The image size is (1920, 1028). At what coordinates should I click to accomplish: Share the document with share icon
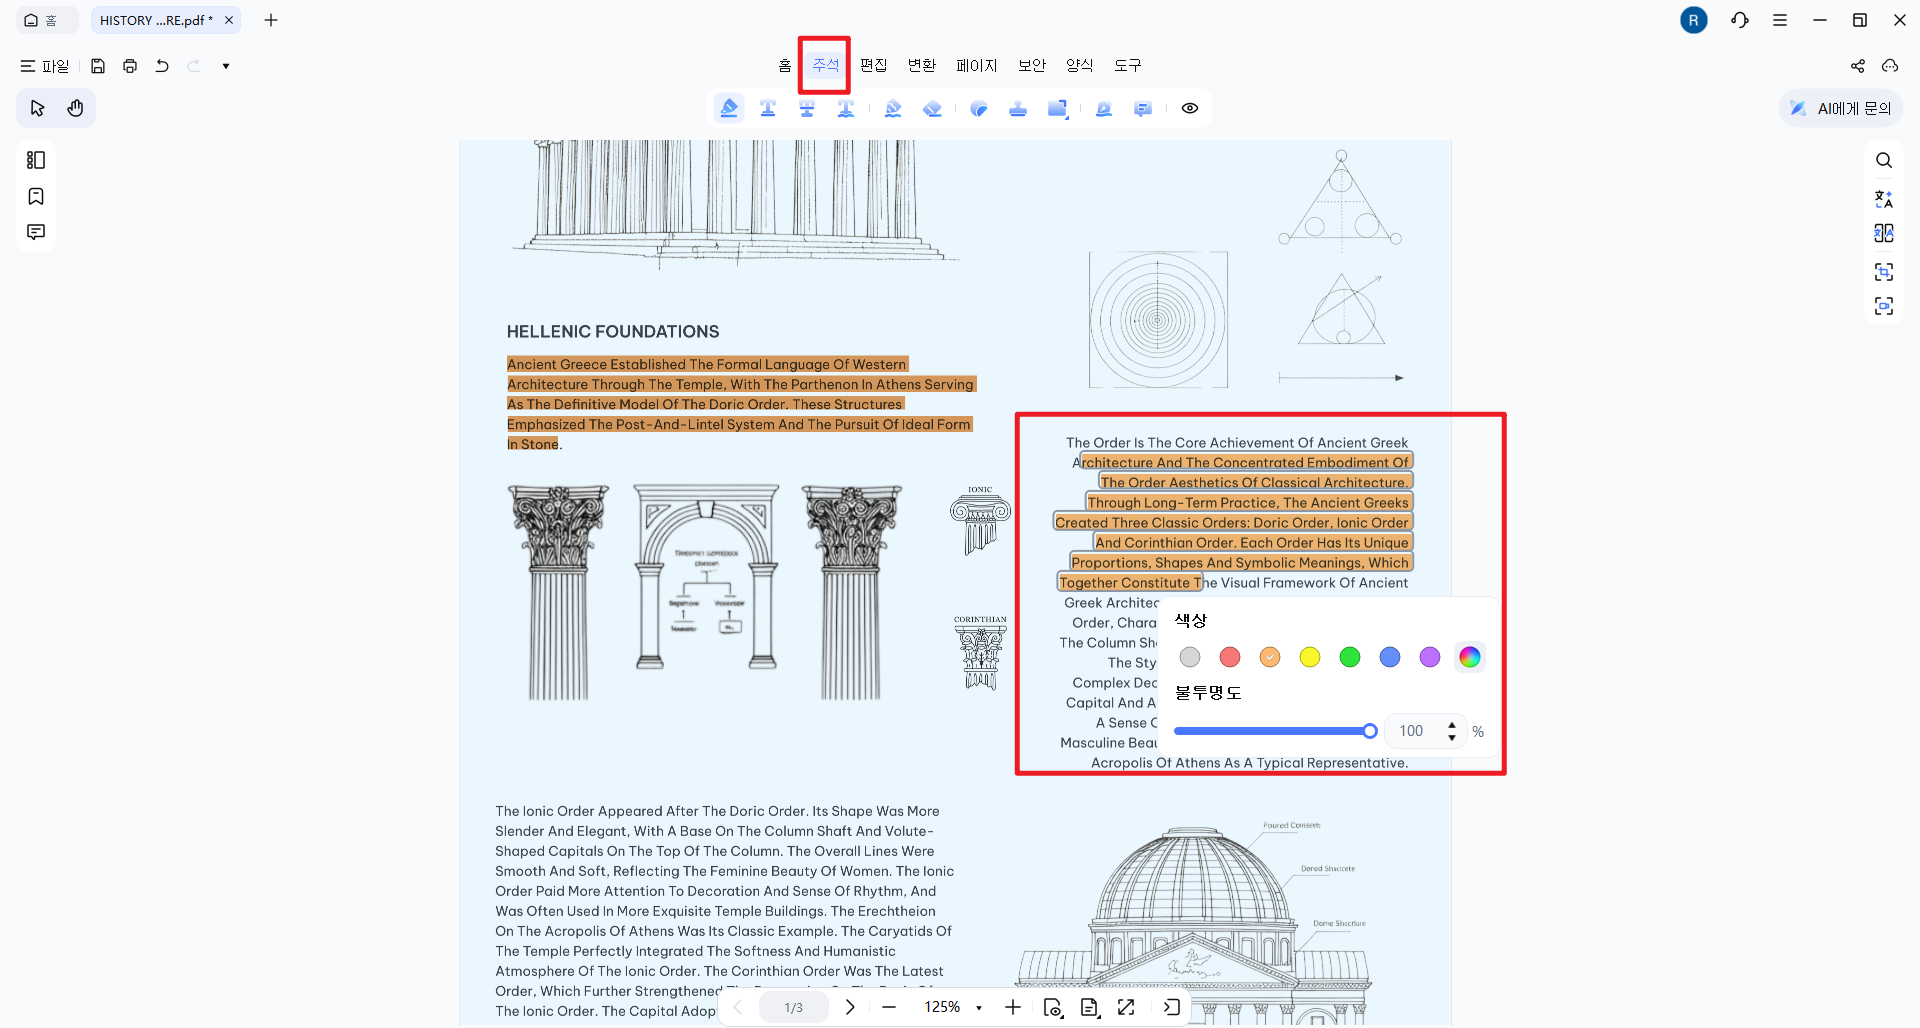coord(1858,66)
